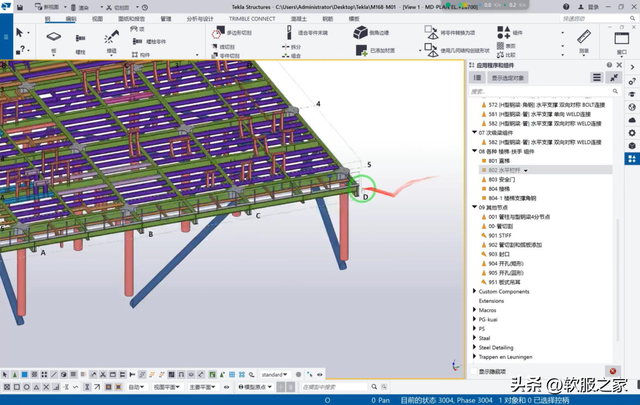
Task: Toggle the first crossed-square snap switch
Action: pyautogui.click(x=7, y=387)
